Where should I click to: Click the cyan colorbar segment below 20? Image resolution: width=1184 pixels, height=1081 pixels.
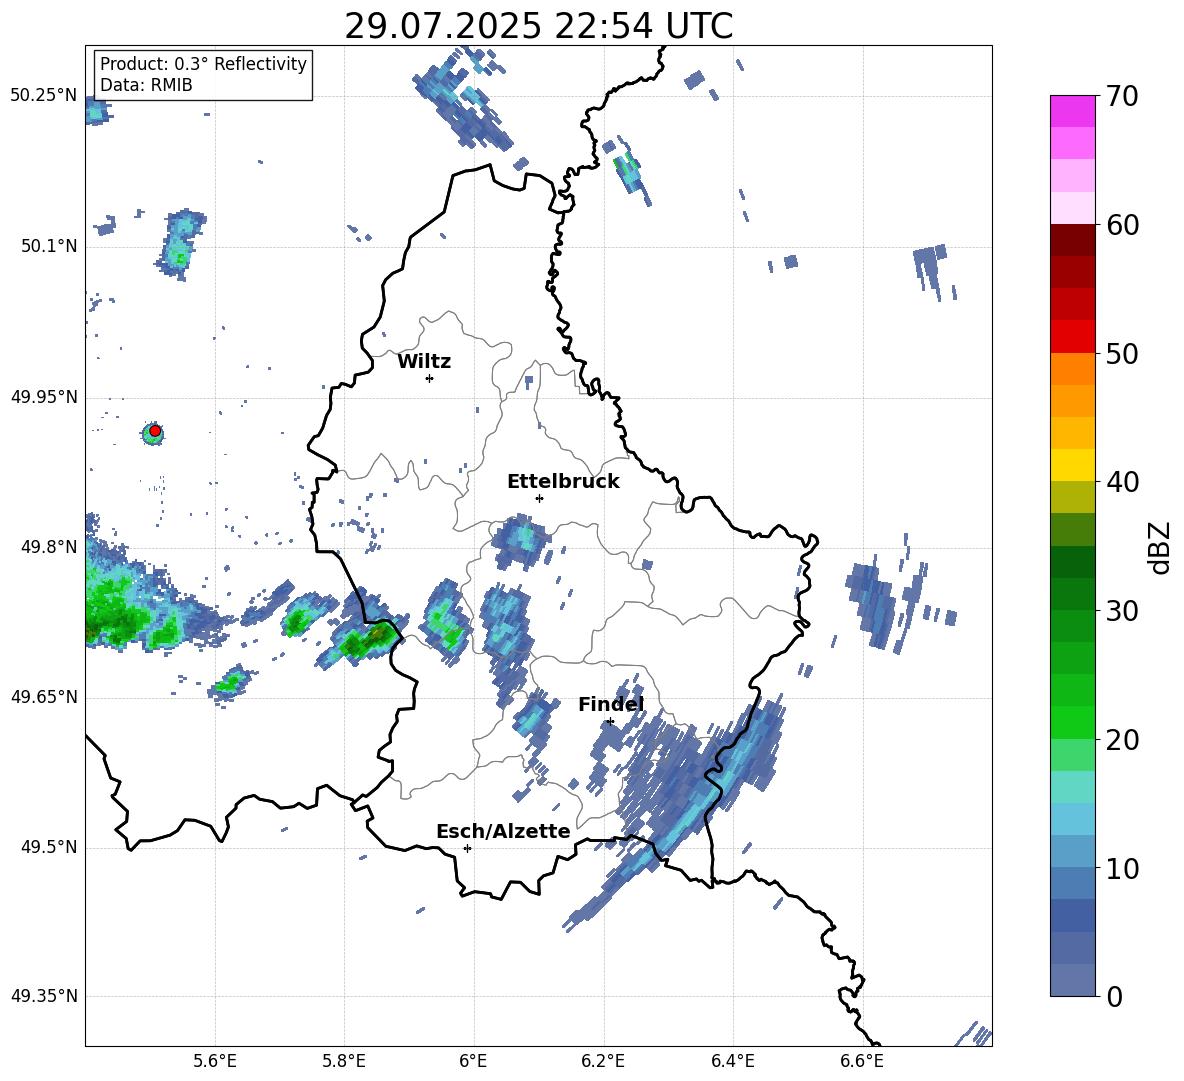pos(1072,787)
